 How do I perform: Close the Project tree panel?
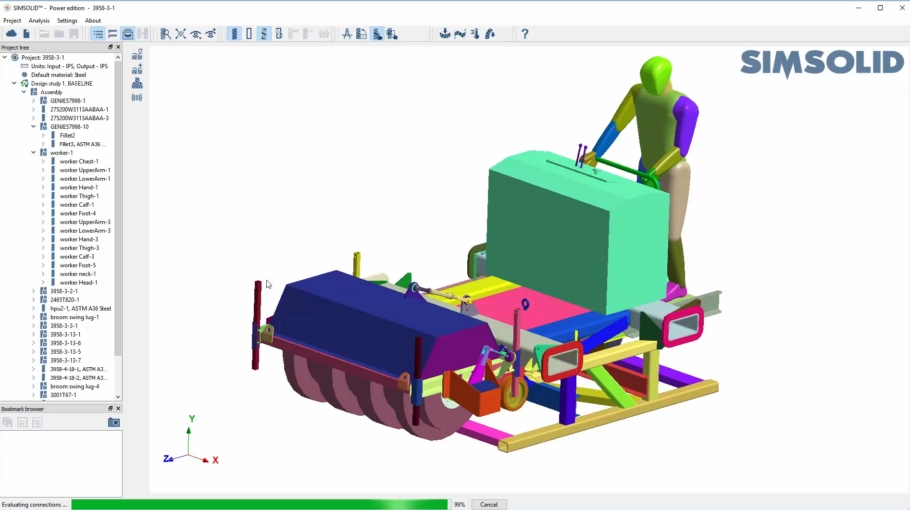tap(118, 47)
